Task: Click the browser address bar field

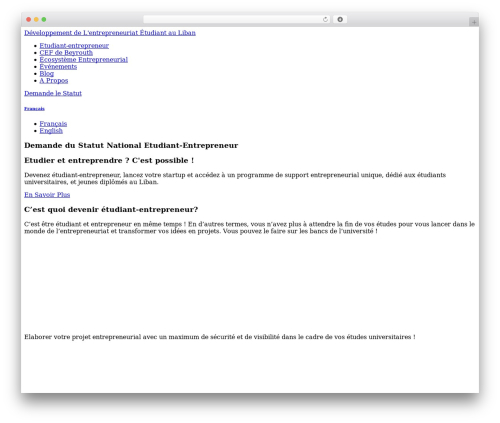Action: tap(237, 20)
